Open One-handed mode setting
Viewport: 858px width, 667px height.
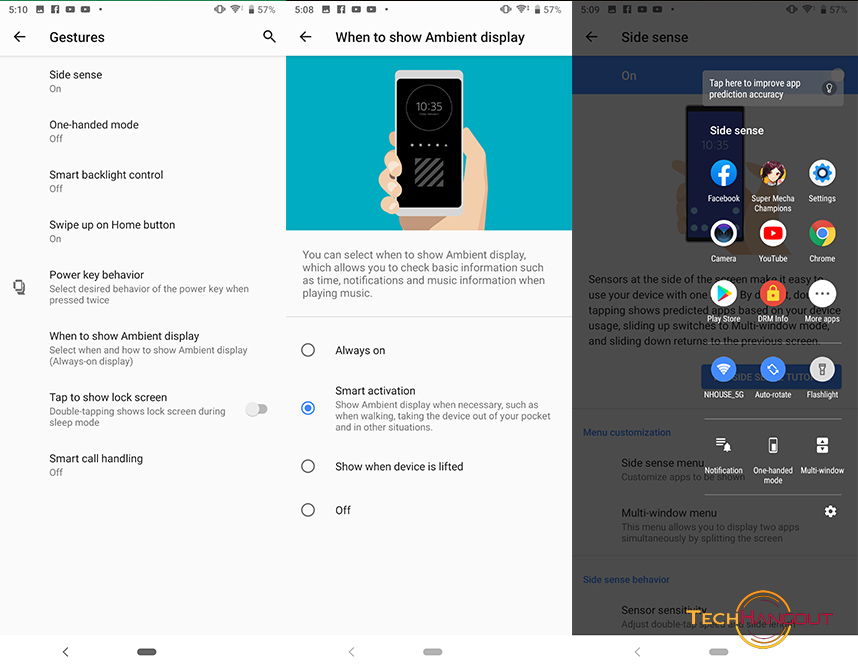click(x=143, y=131)
